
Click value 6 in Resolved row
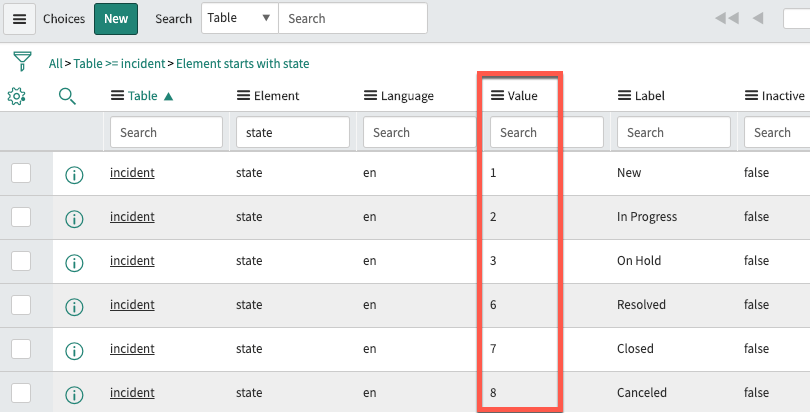[493, 304]
